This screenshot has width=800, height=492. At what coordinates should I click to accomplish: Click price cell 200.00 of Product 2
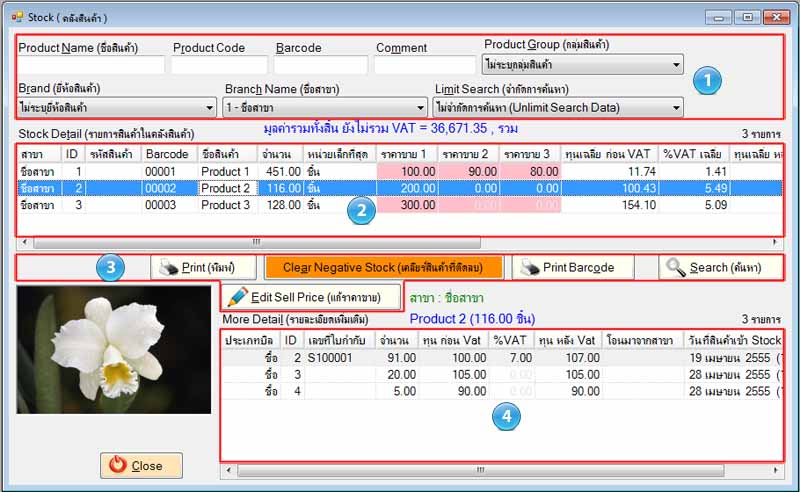(x=418, y=188)
